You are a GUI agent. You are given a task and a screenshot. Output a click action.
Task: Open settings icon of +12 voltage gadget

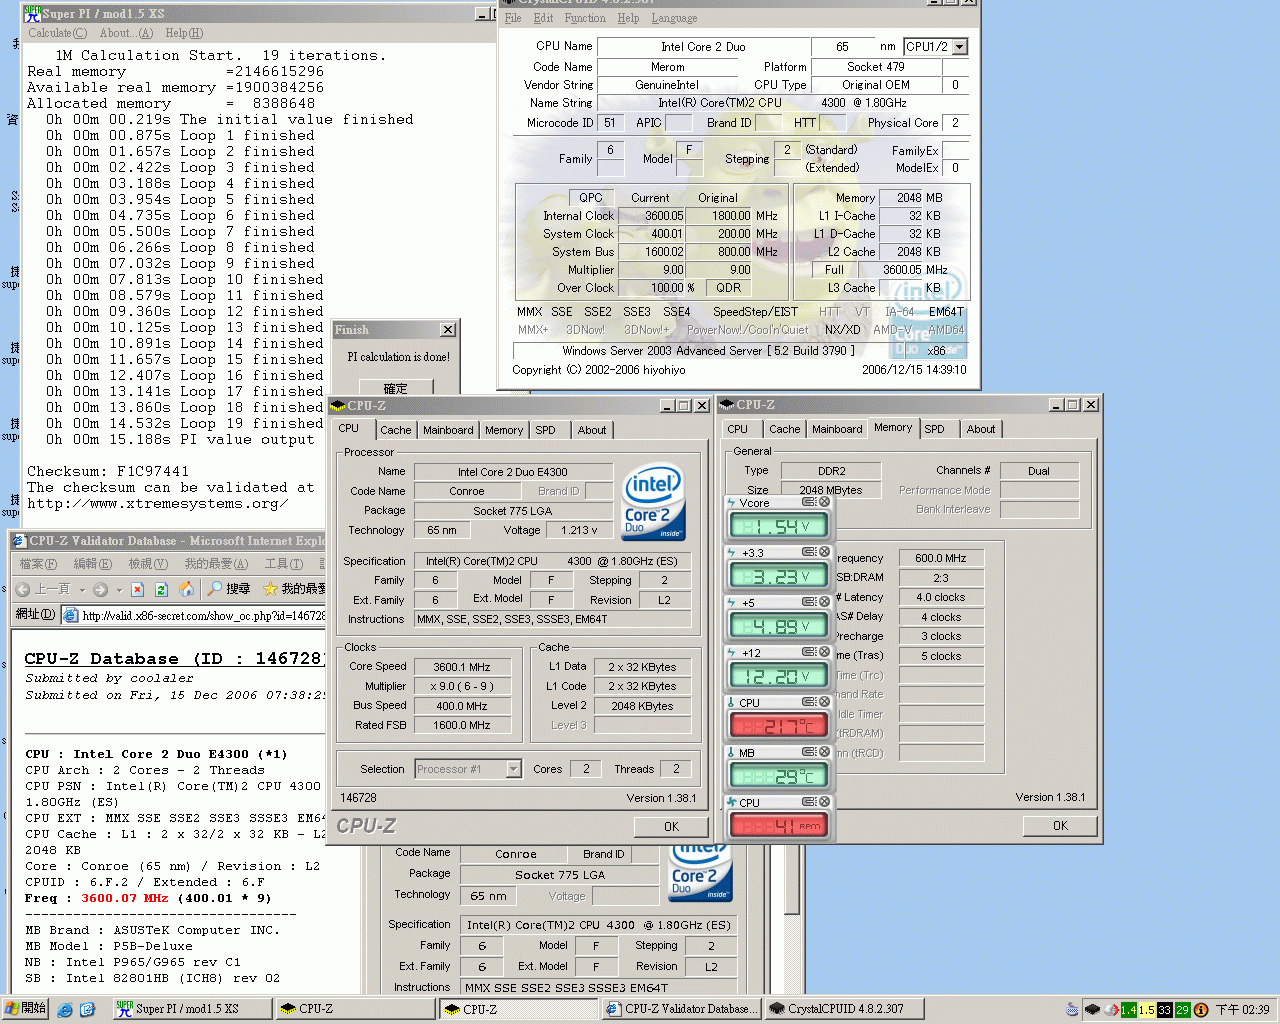(809, 652)
